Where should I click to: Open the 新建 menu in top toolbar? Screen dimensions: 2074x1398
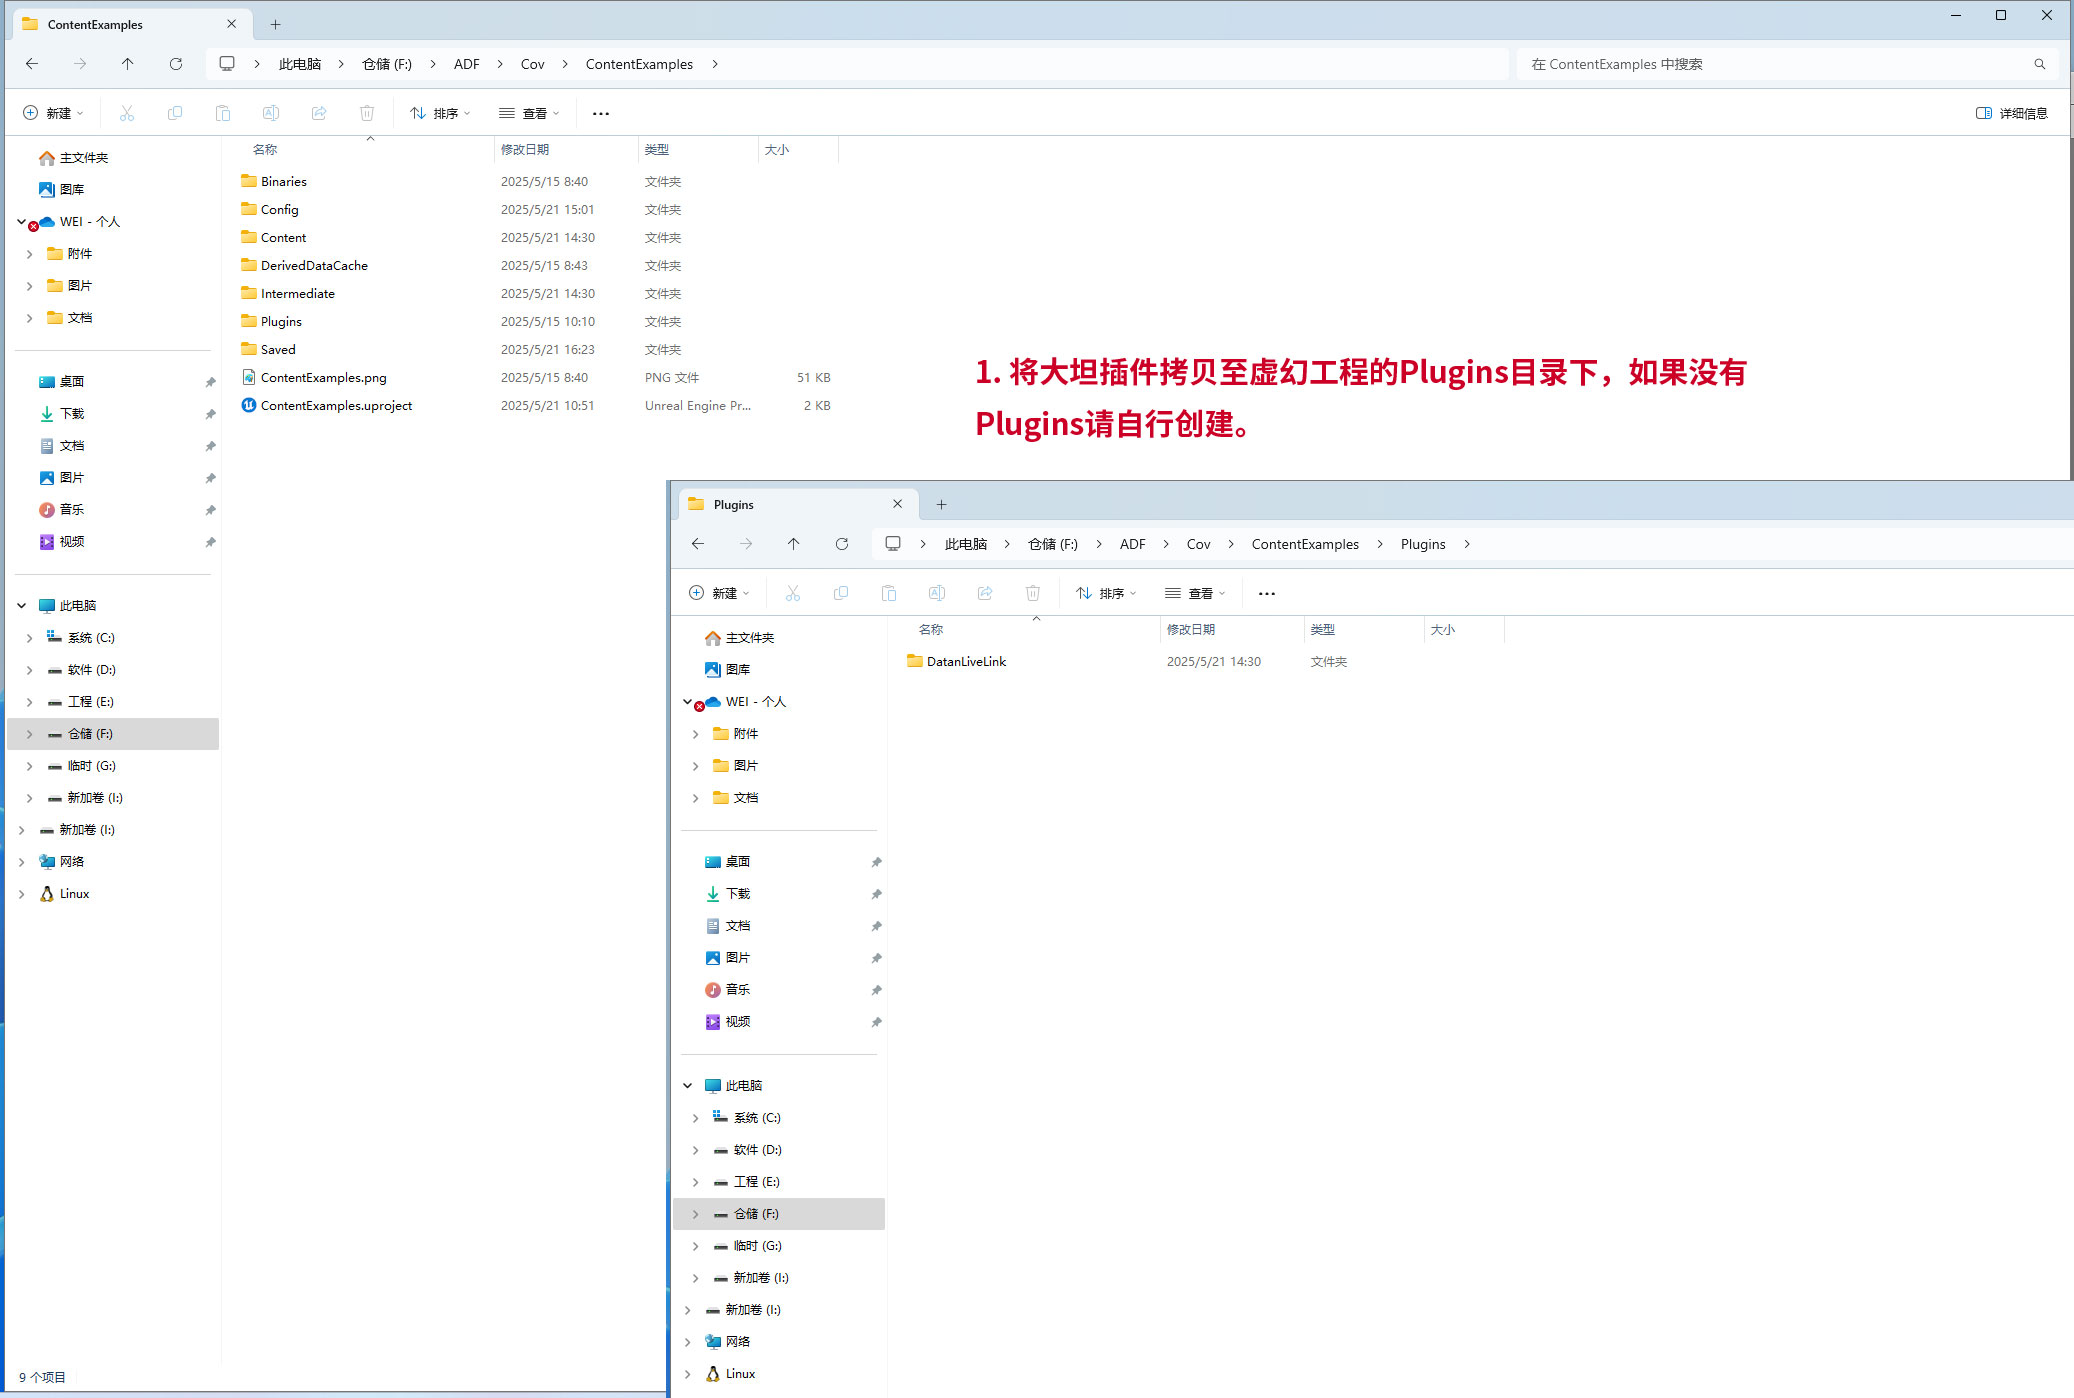pyautogui.click(x=53, y=113)
